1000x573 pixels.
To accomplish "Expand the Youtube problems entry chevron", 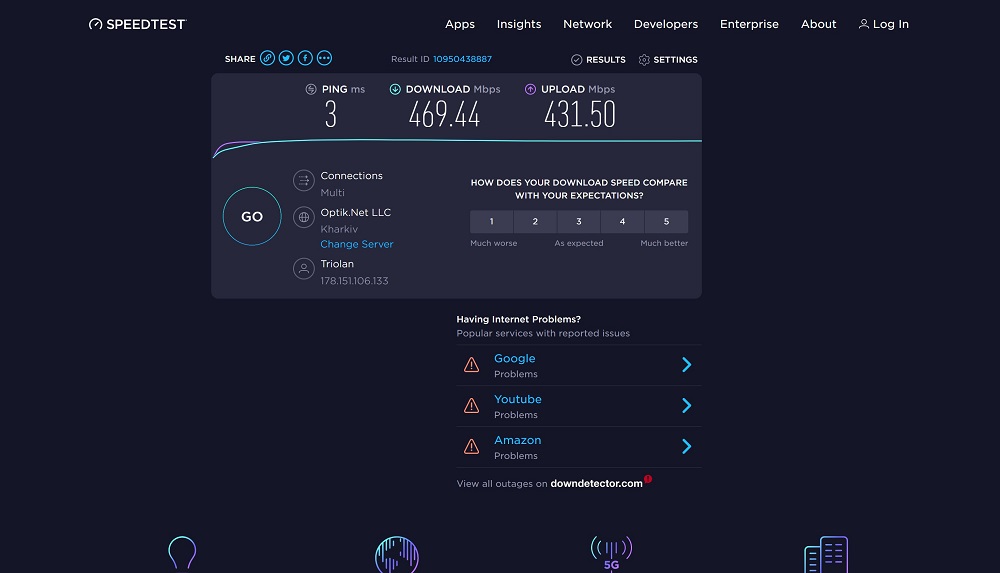I will (x=687, y=405).
